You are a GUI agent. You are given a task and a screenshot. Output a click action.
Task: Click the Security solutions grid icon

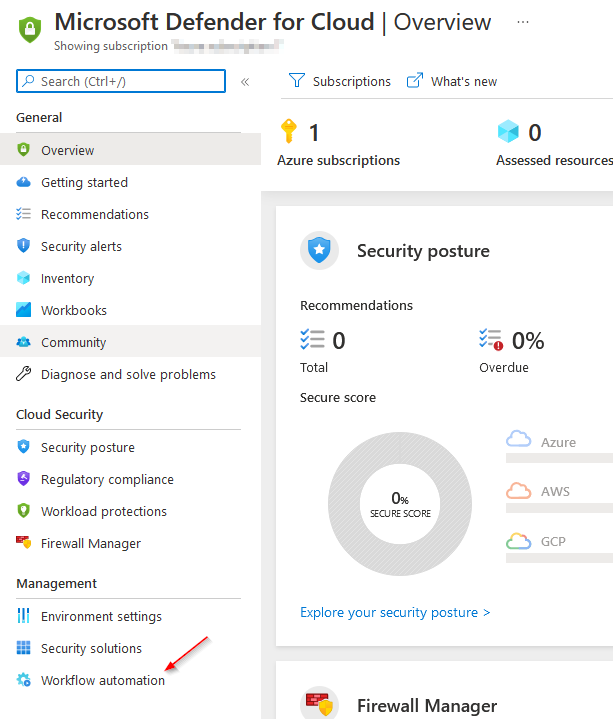[x=23, y=647]
